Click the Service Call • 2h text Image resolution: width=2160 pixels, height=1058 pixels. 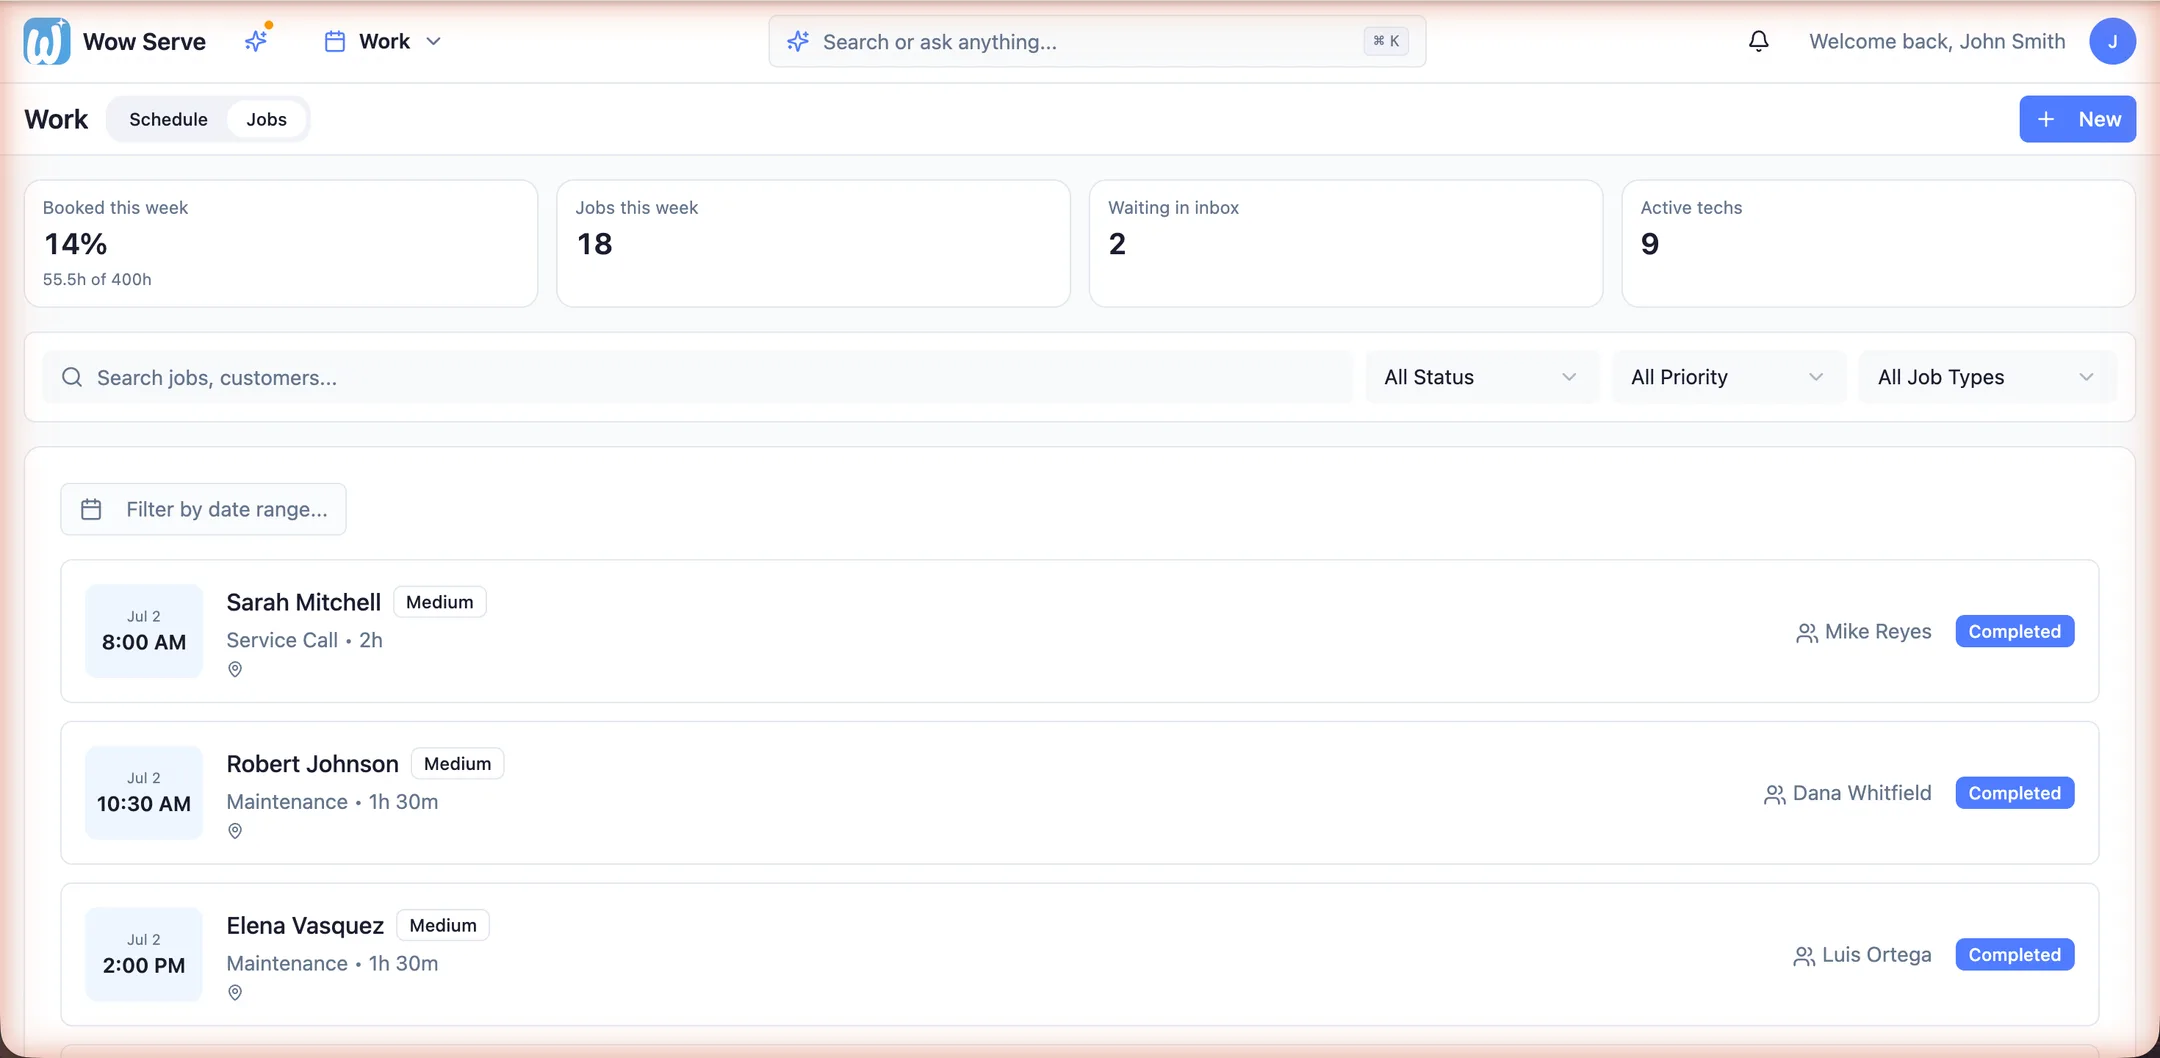pyautogui.click(x=304, y=640)
